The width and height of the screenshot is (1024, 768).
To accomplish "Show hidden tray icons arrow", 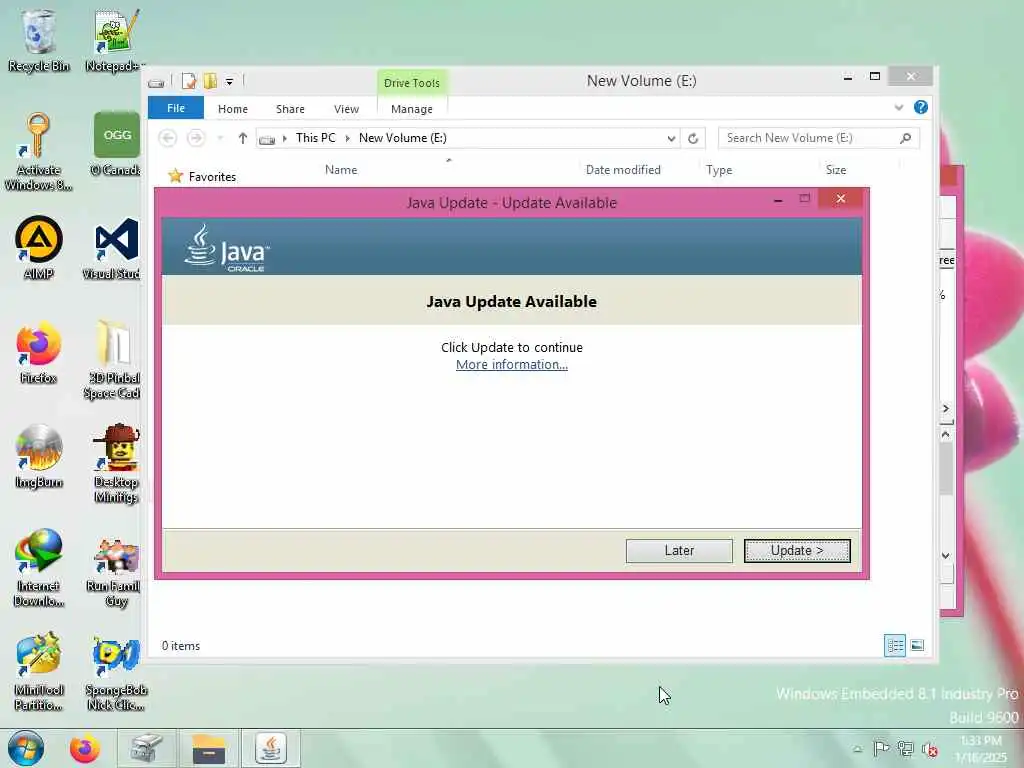I will click(x=857, y=749).
